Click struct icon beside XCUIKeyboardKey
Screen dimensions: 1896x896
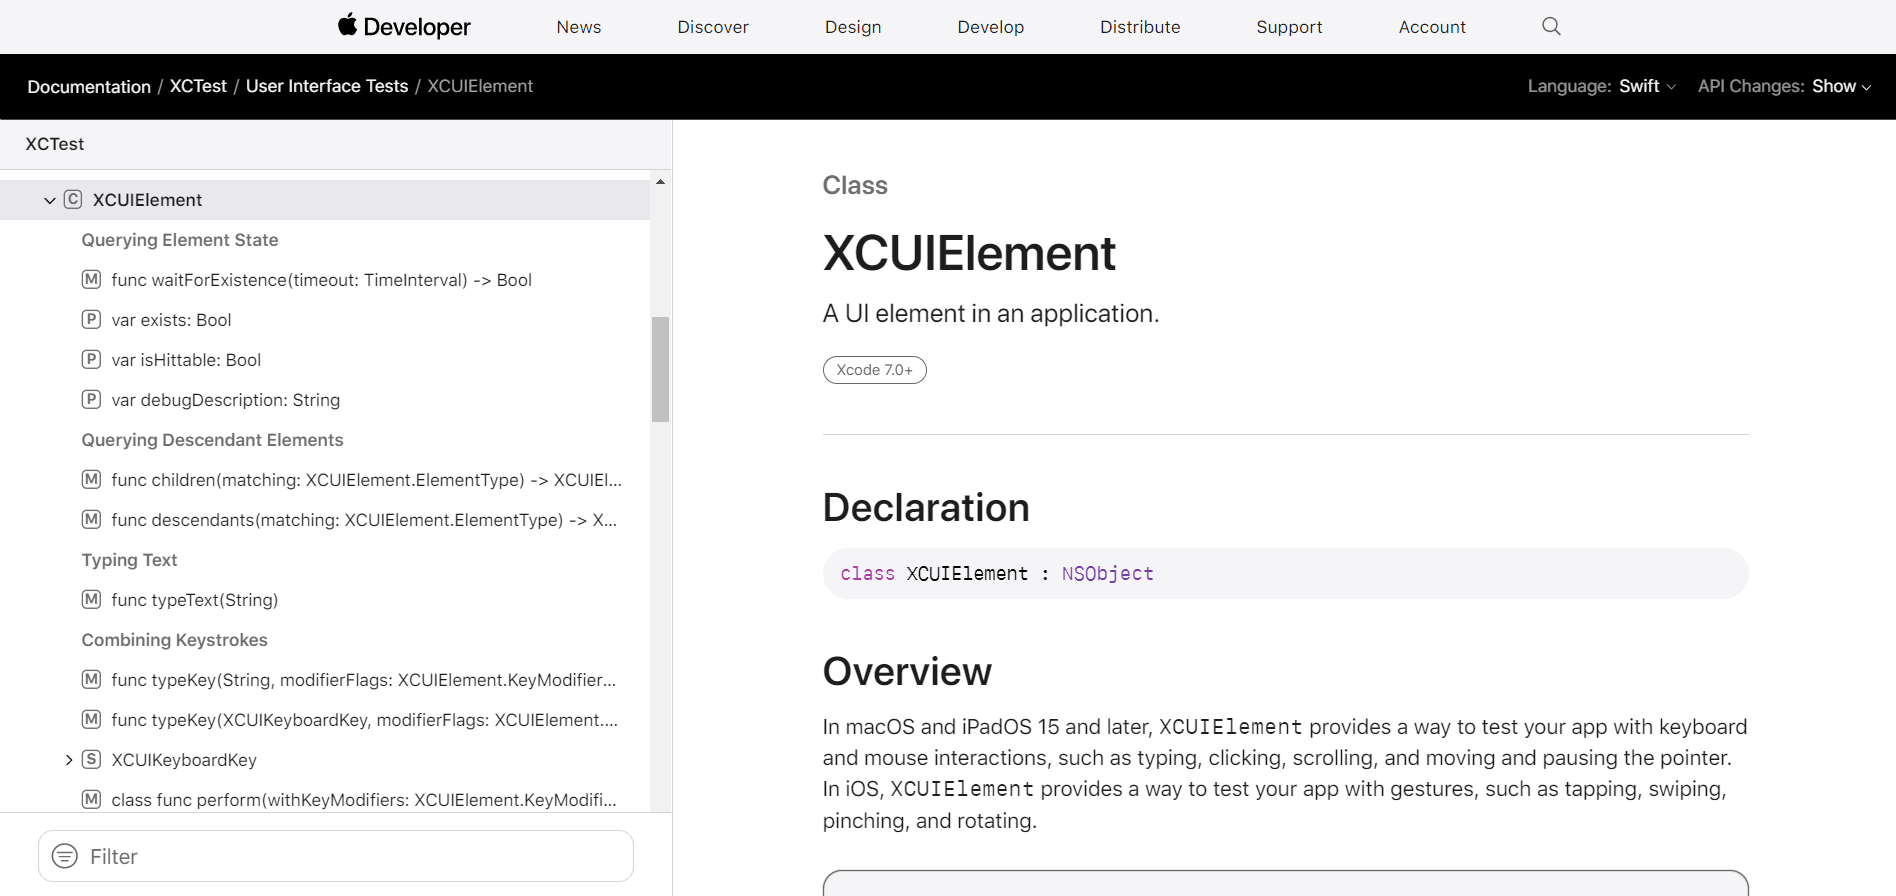click(x=91, y=759)
